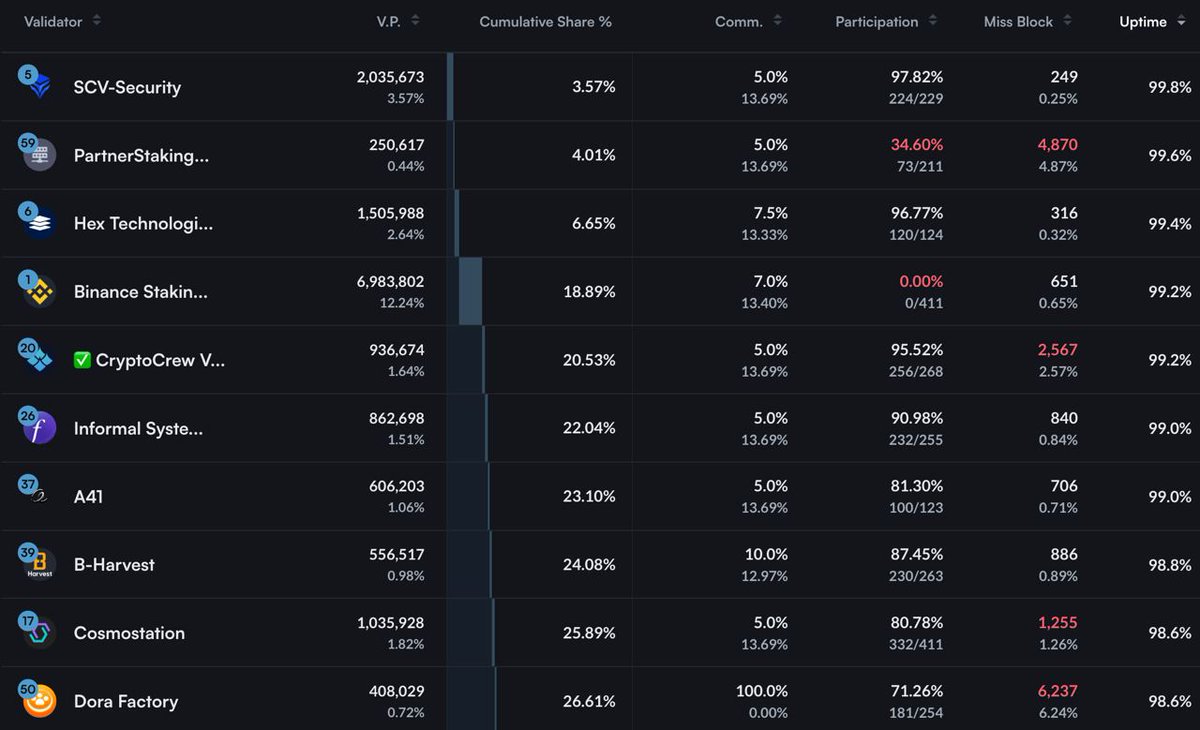Select the 6,237 missed blocks value
Screen dimensions: 1200x730
(1058, 691)
